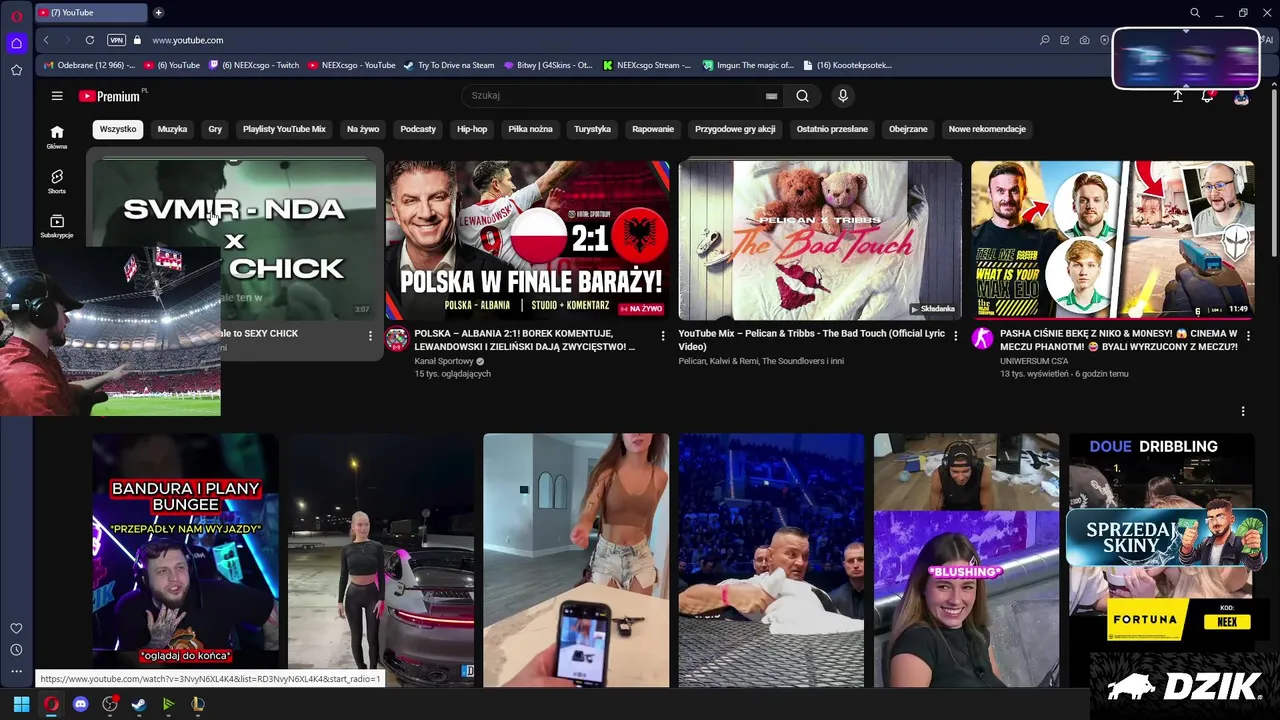Open YouTube notifications bell

1208,96
